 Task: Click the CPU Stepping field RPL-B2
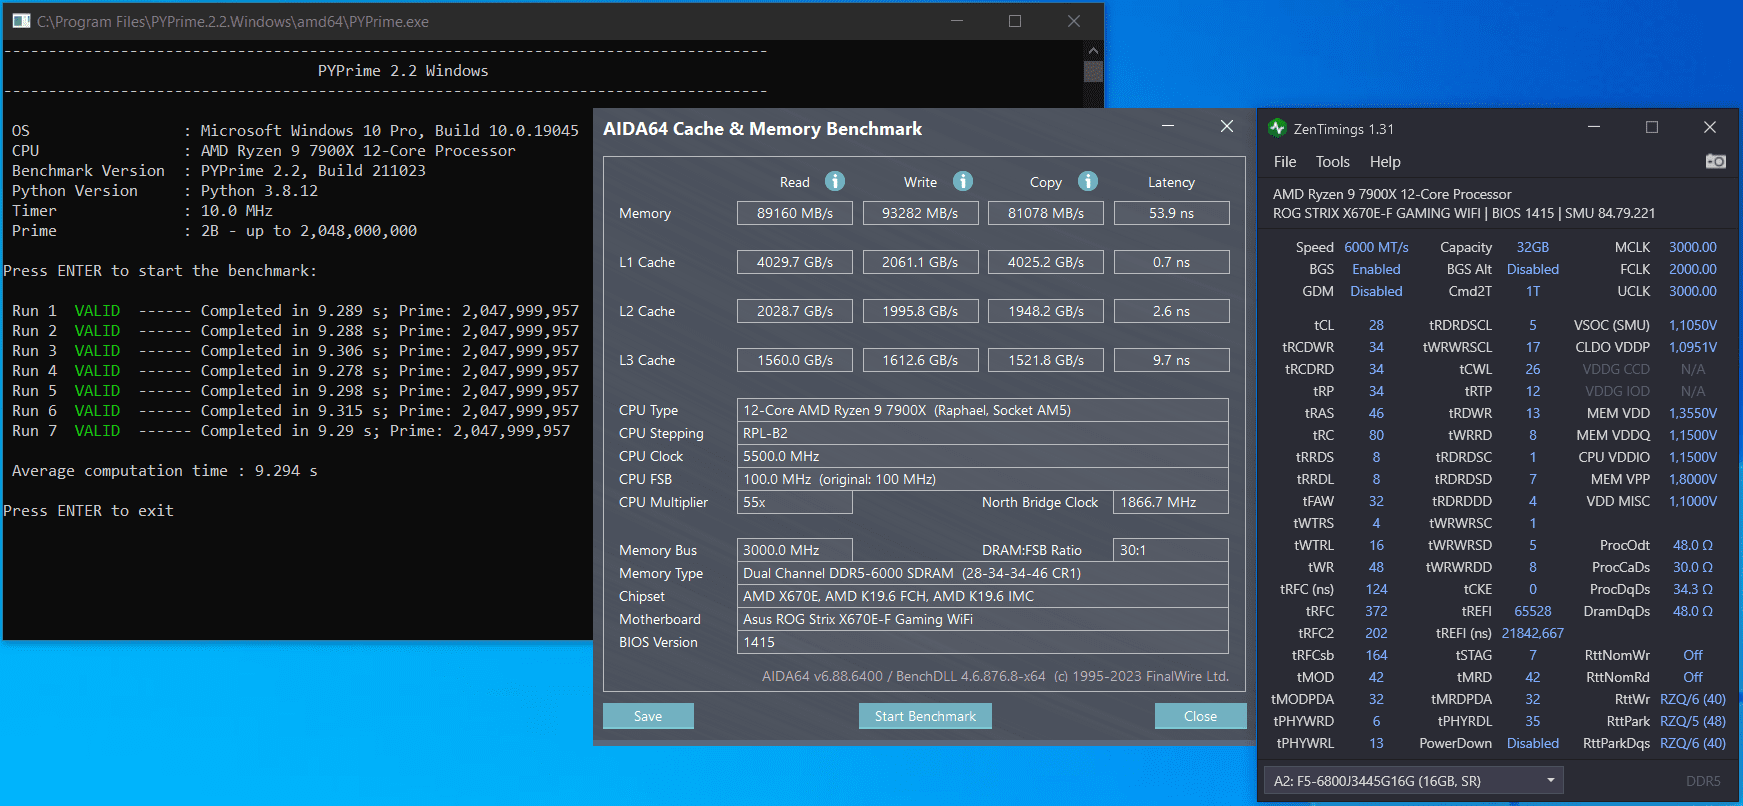tap(983, 433)
